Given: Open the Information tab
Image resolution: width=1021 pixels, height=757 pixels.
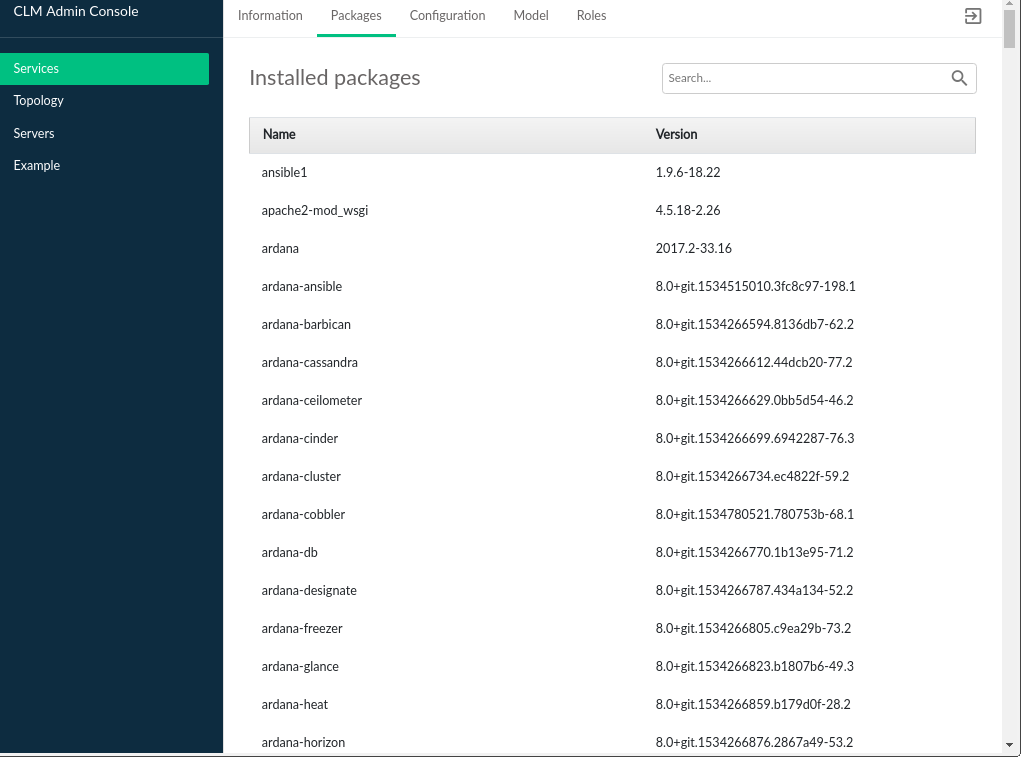Looking at the screenshot, I should pyautogui.click(x=270, y=16).
